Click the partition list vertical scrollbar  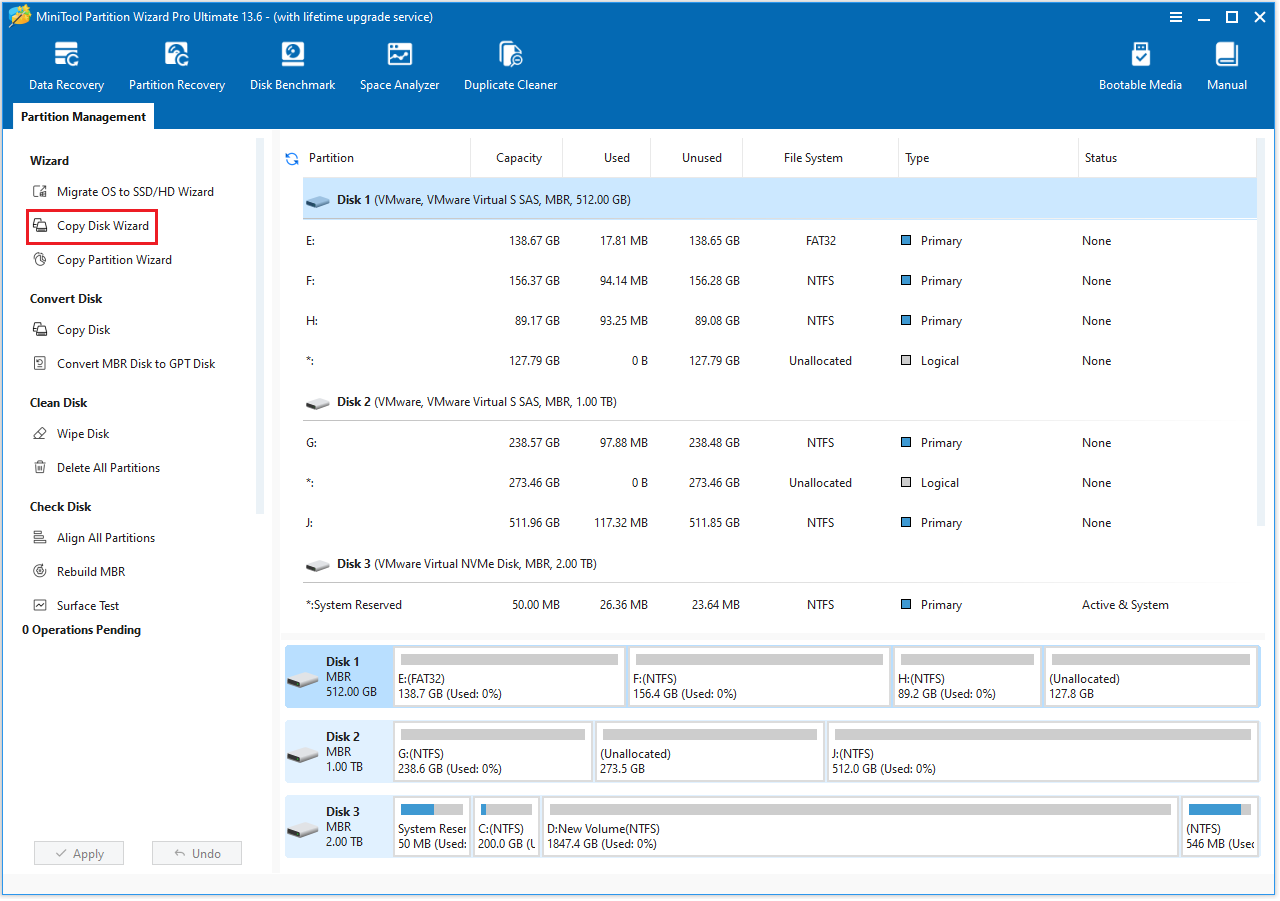1260,330
